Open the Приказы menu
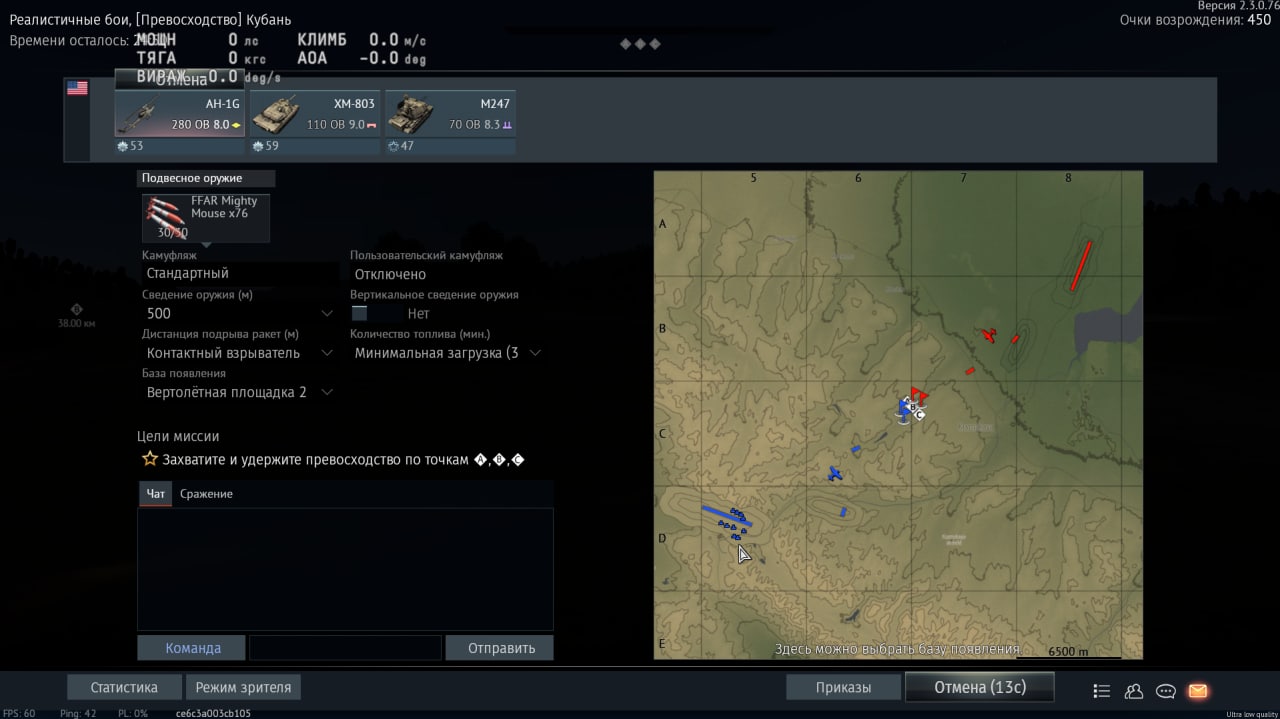 [x=843, y=687]
